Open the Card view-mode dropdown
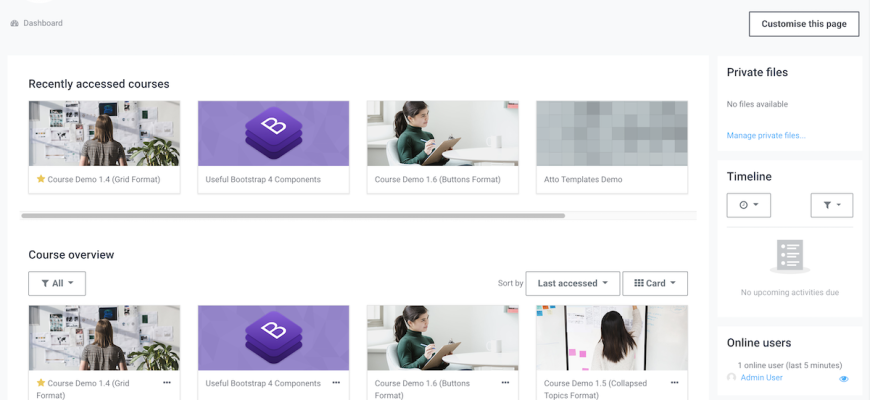The height and width of the screenshot is (400, 870). (655, 283)
